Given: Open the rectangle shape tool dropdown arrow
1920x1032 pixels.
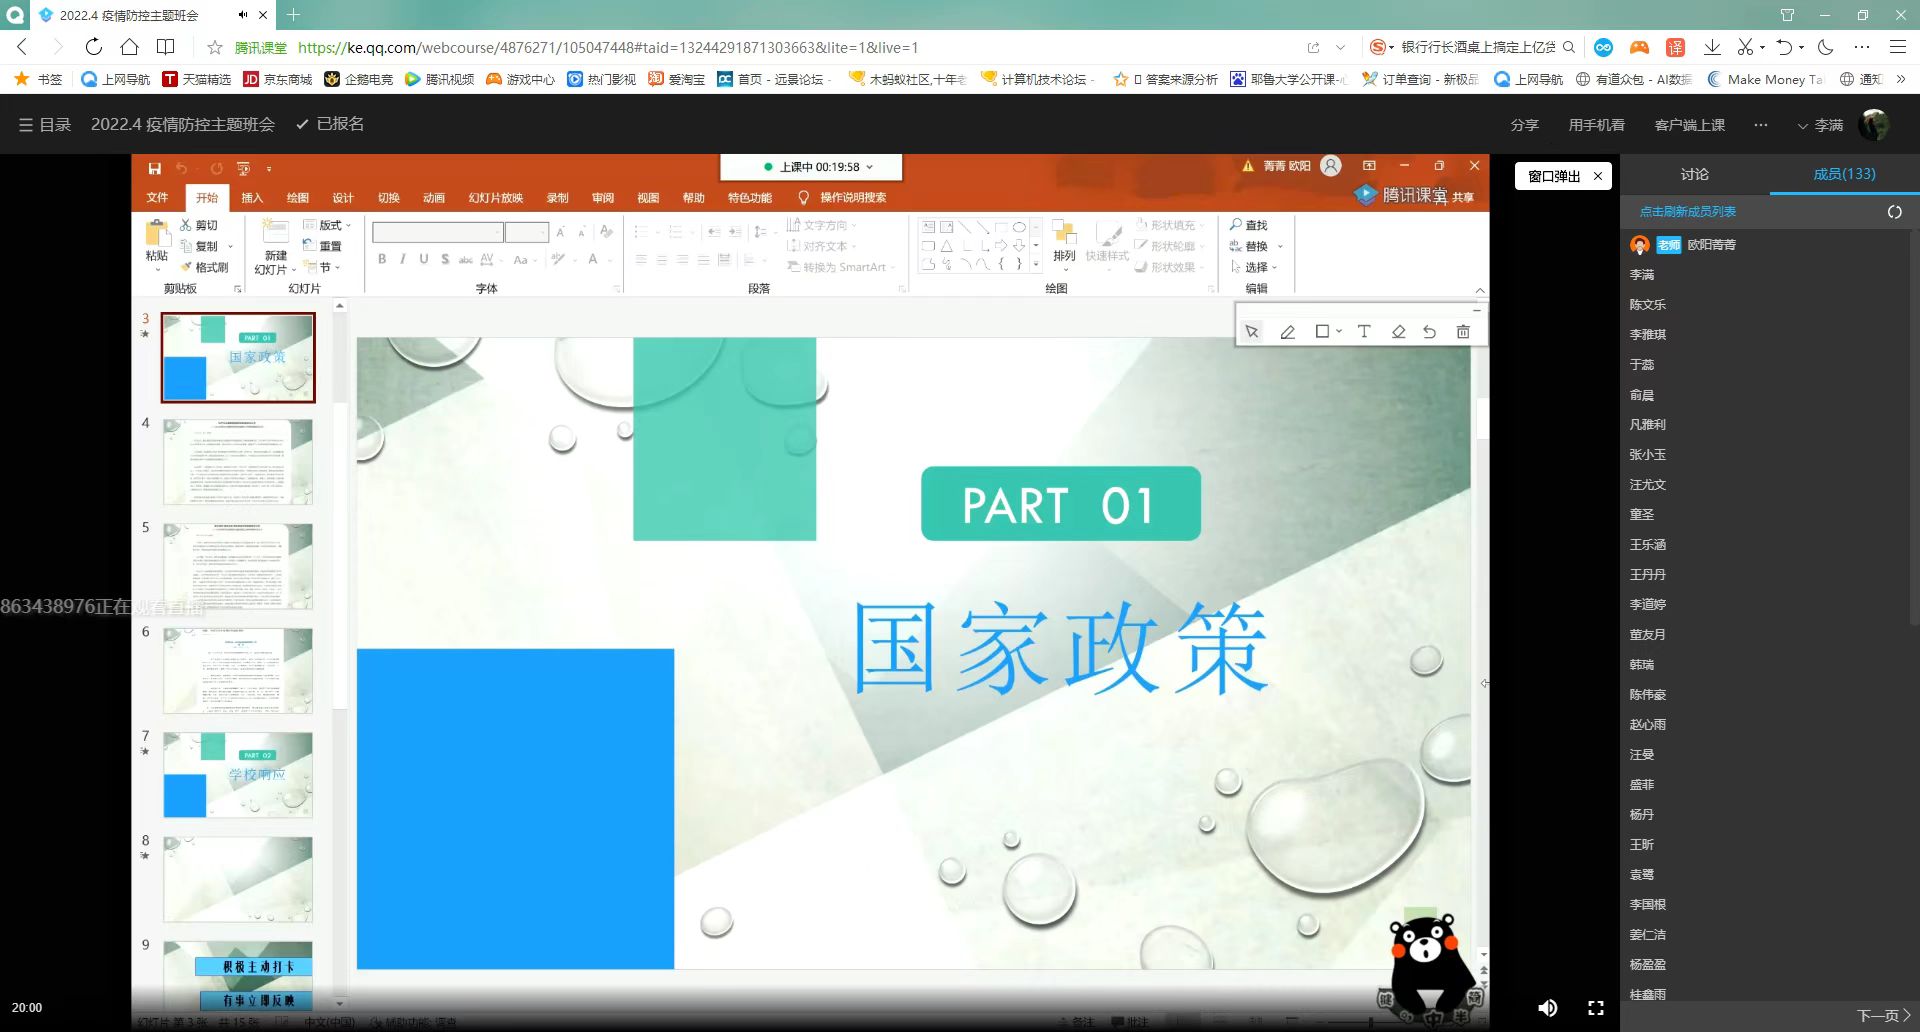Looking at the screenshot, I should click(1339, 332).
